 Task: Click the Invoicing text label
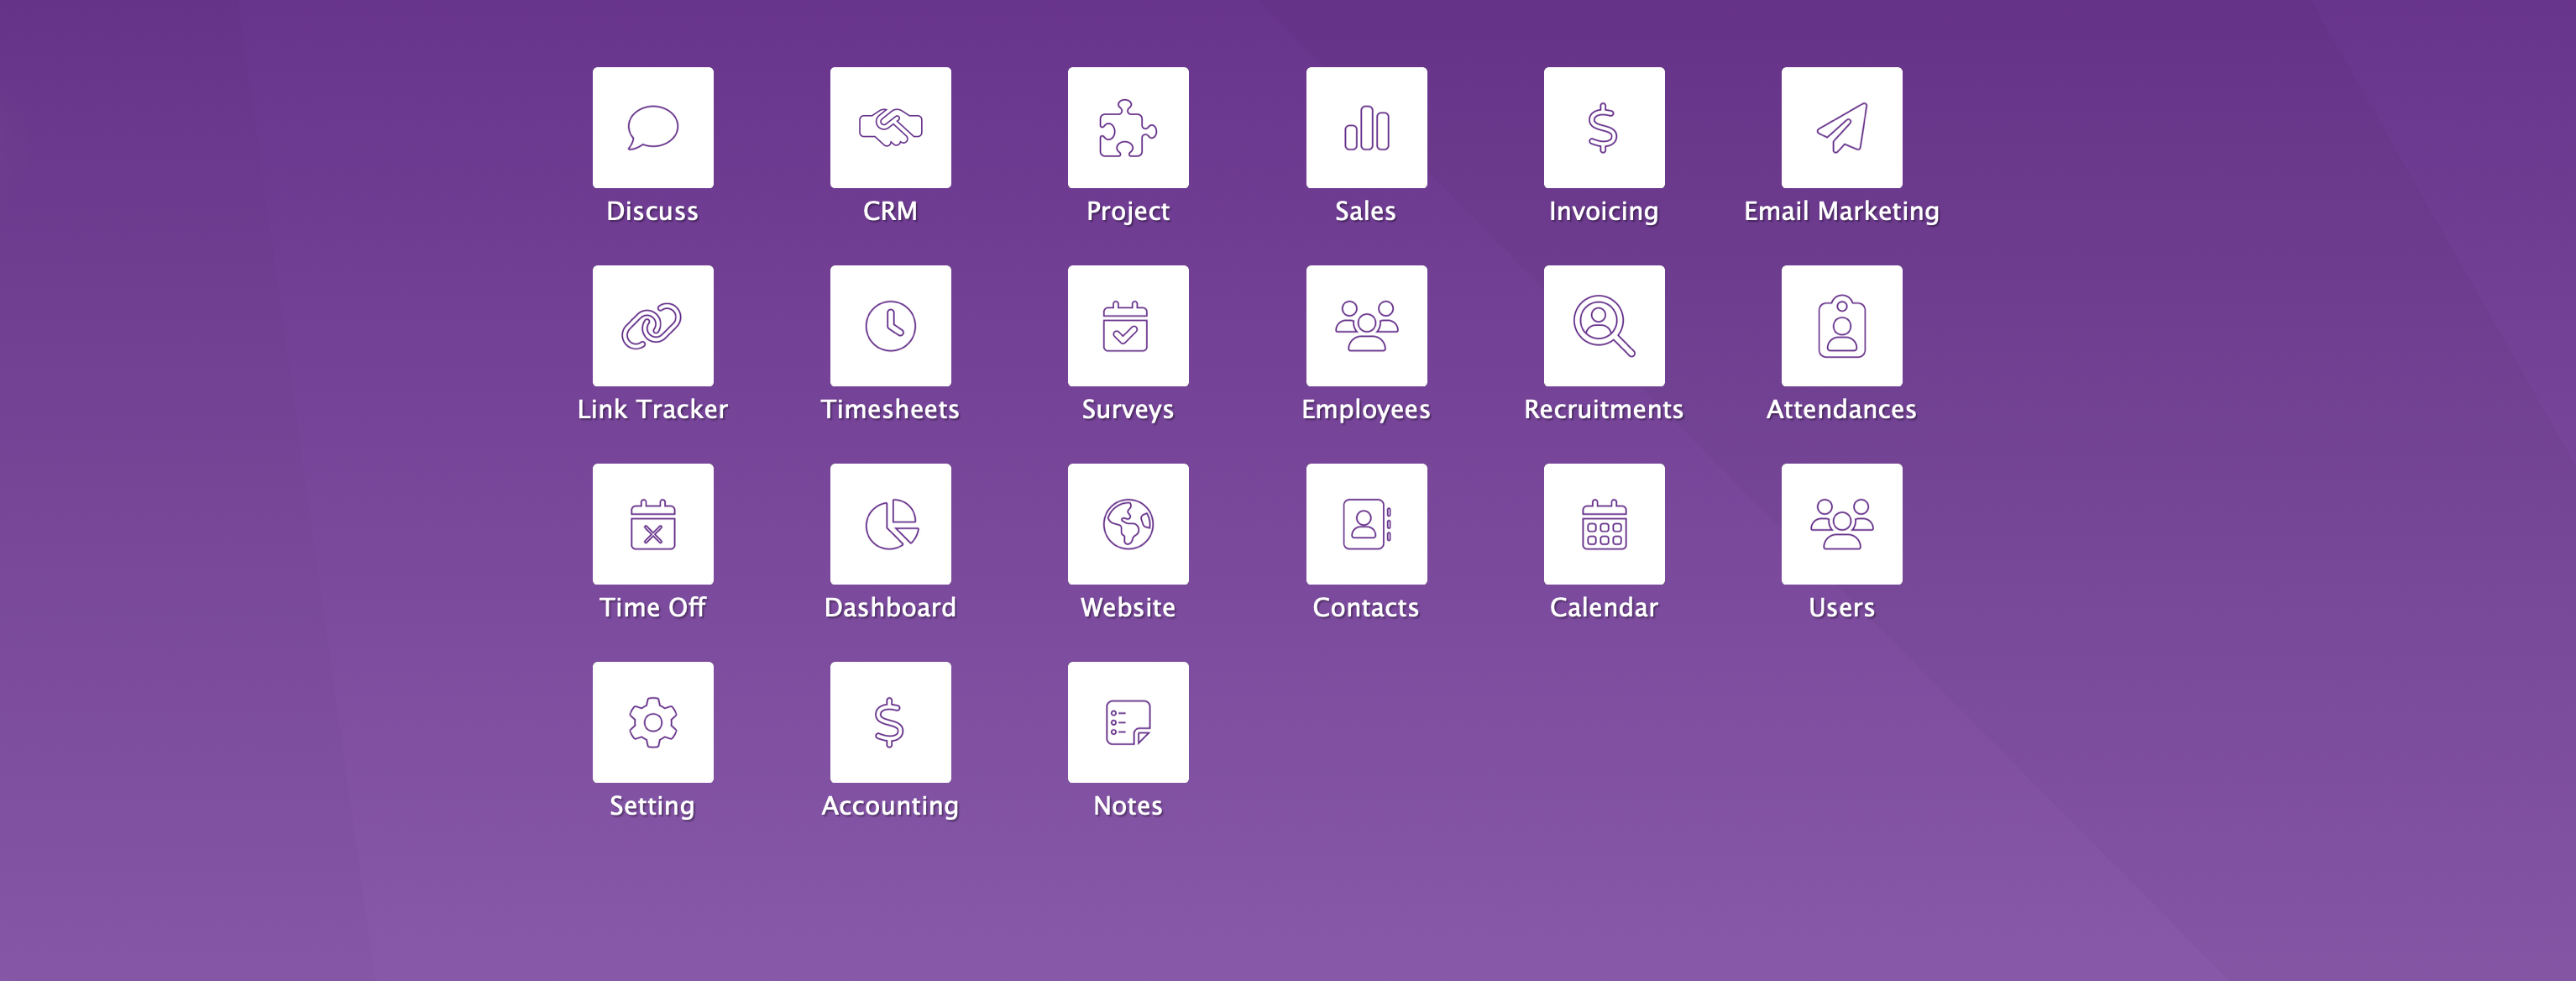[x=1604, y=212]
